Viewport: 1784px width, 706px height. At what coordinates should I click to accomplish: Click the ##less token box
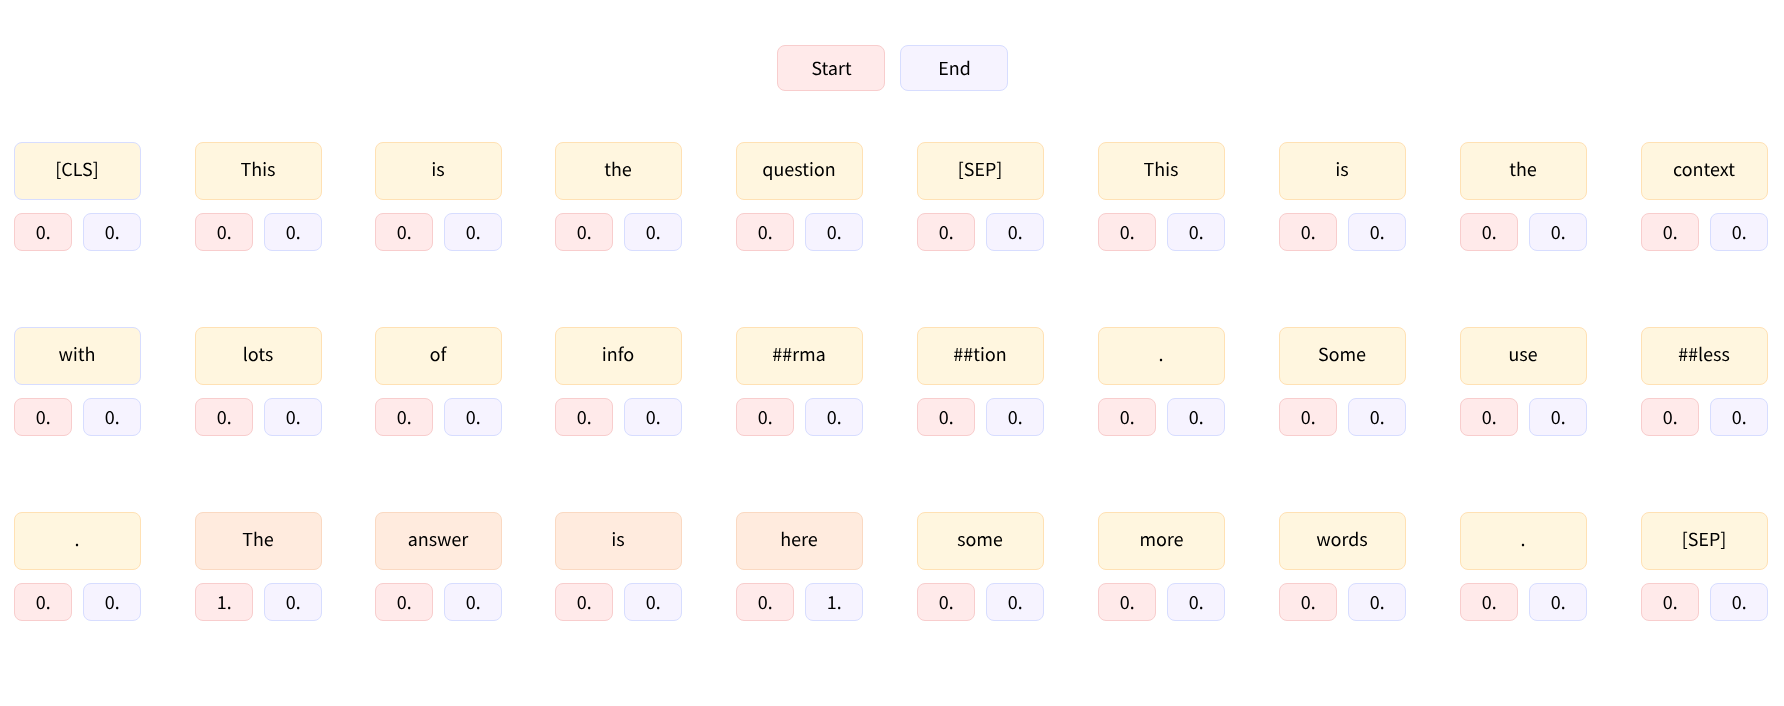click(x=1704, y=356)
